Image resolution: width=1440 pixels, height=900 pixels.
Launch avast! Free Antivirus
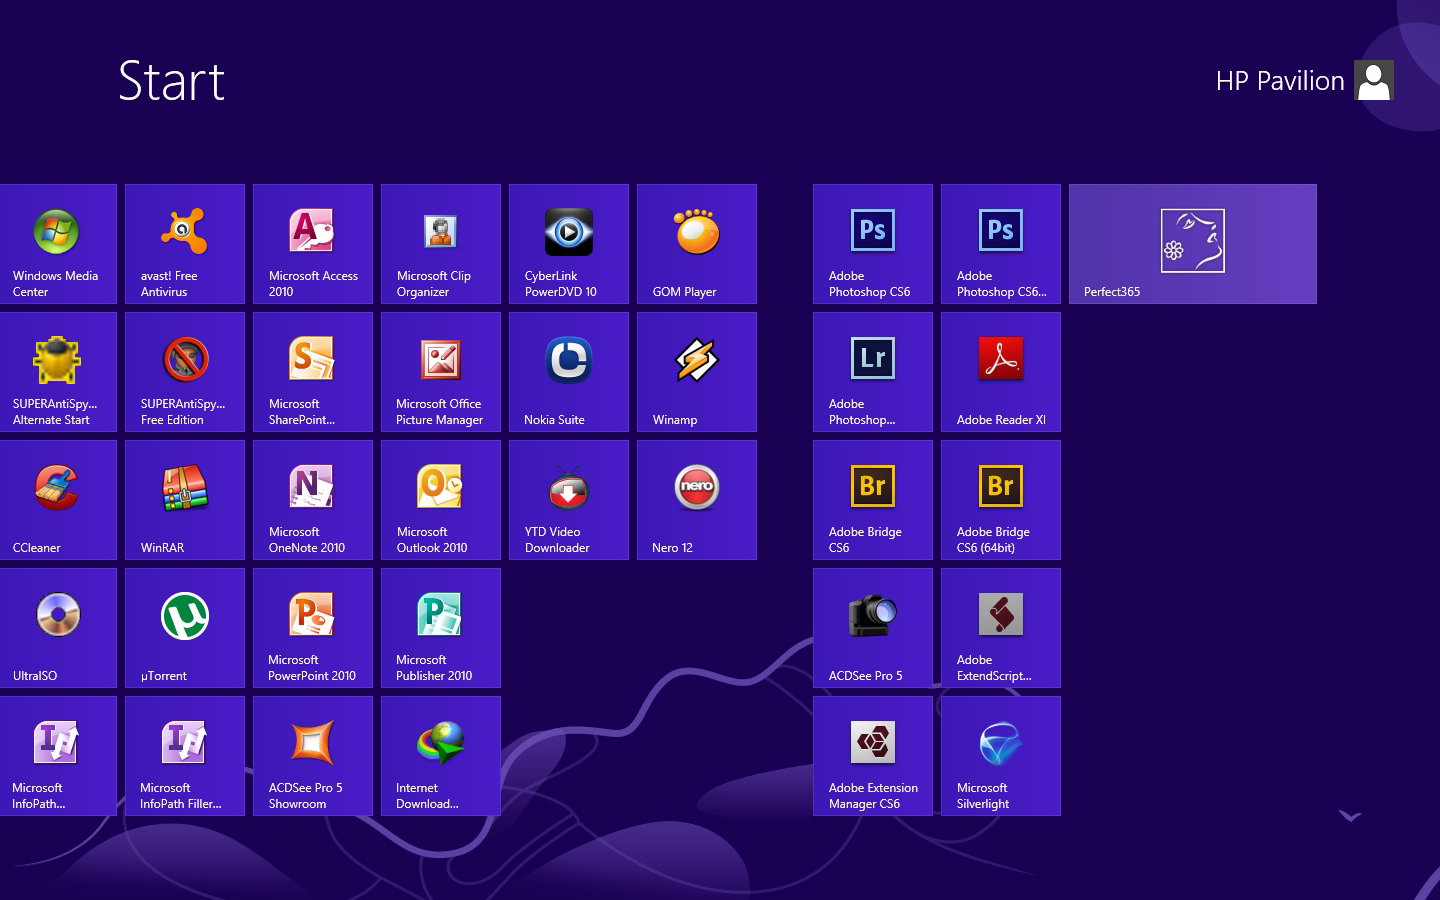pyautogui.click(x=185, y=244)
